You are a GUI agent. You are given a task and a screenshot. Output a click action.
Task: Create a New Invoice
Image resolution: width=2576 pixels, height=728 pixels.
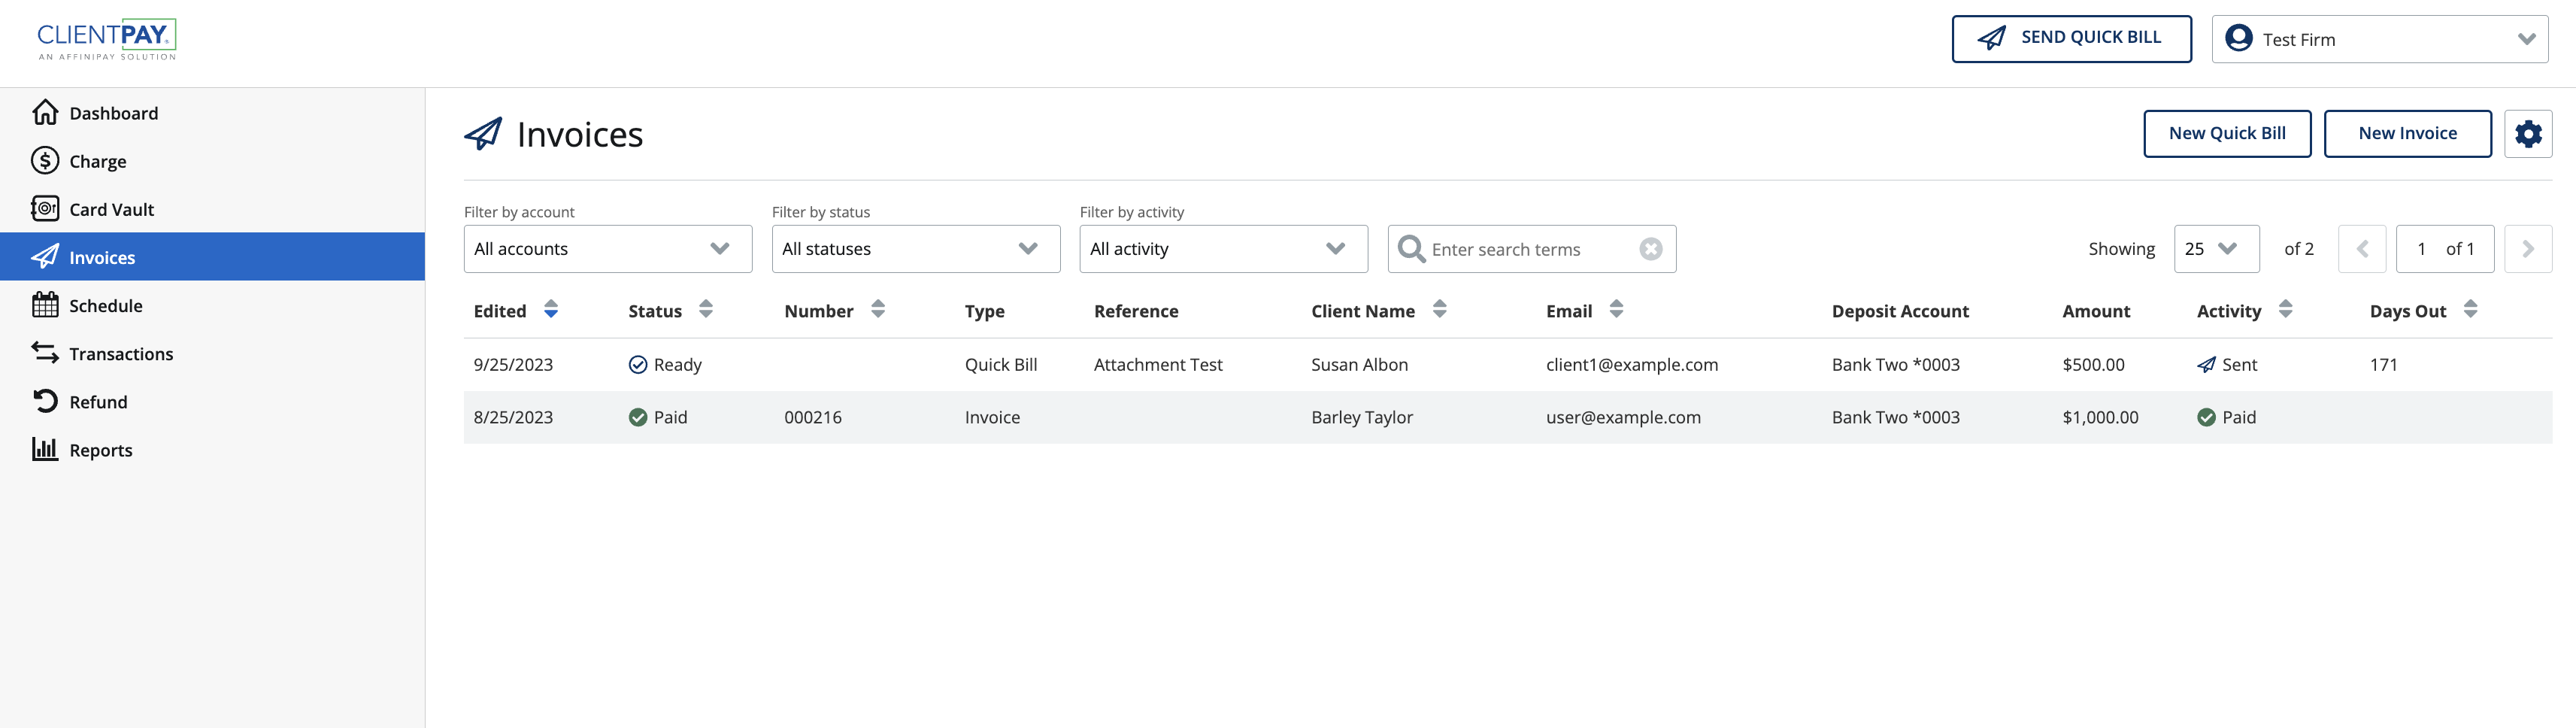point(2407,133)
